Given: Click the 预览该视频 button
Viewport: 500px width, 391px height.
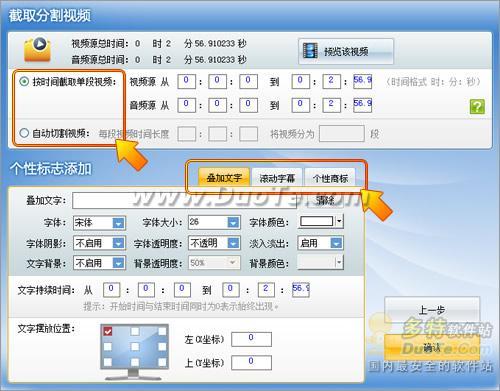Looking at the screenshot, I should click(x=346, y=51).
